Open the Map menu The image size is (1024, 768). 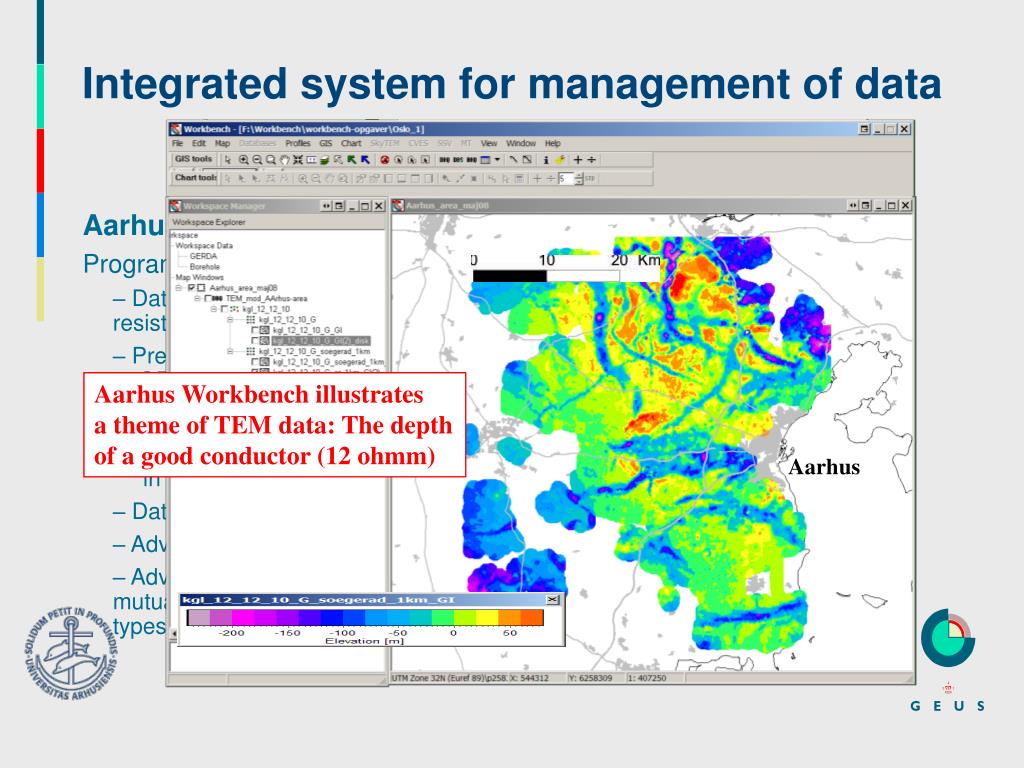click(x=222, y=143)
